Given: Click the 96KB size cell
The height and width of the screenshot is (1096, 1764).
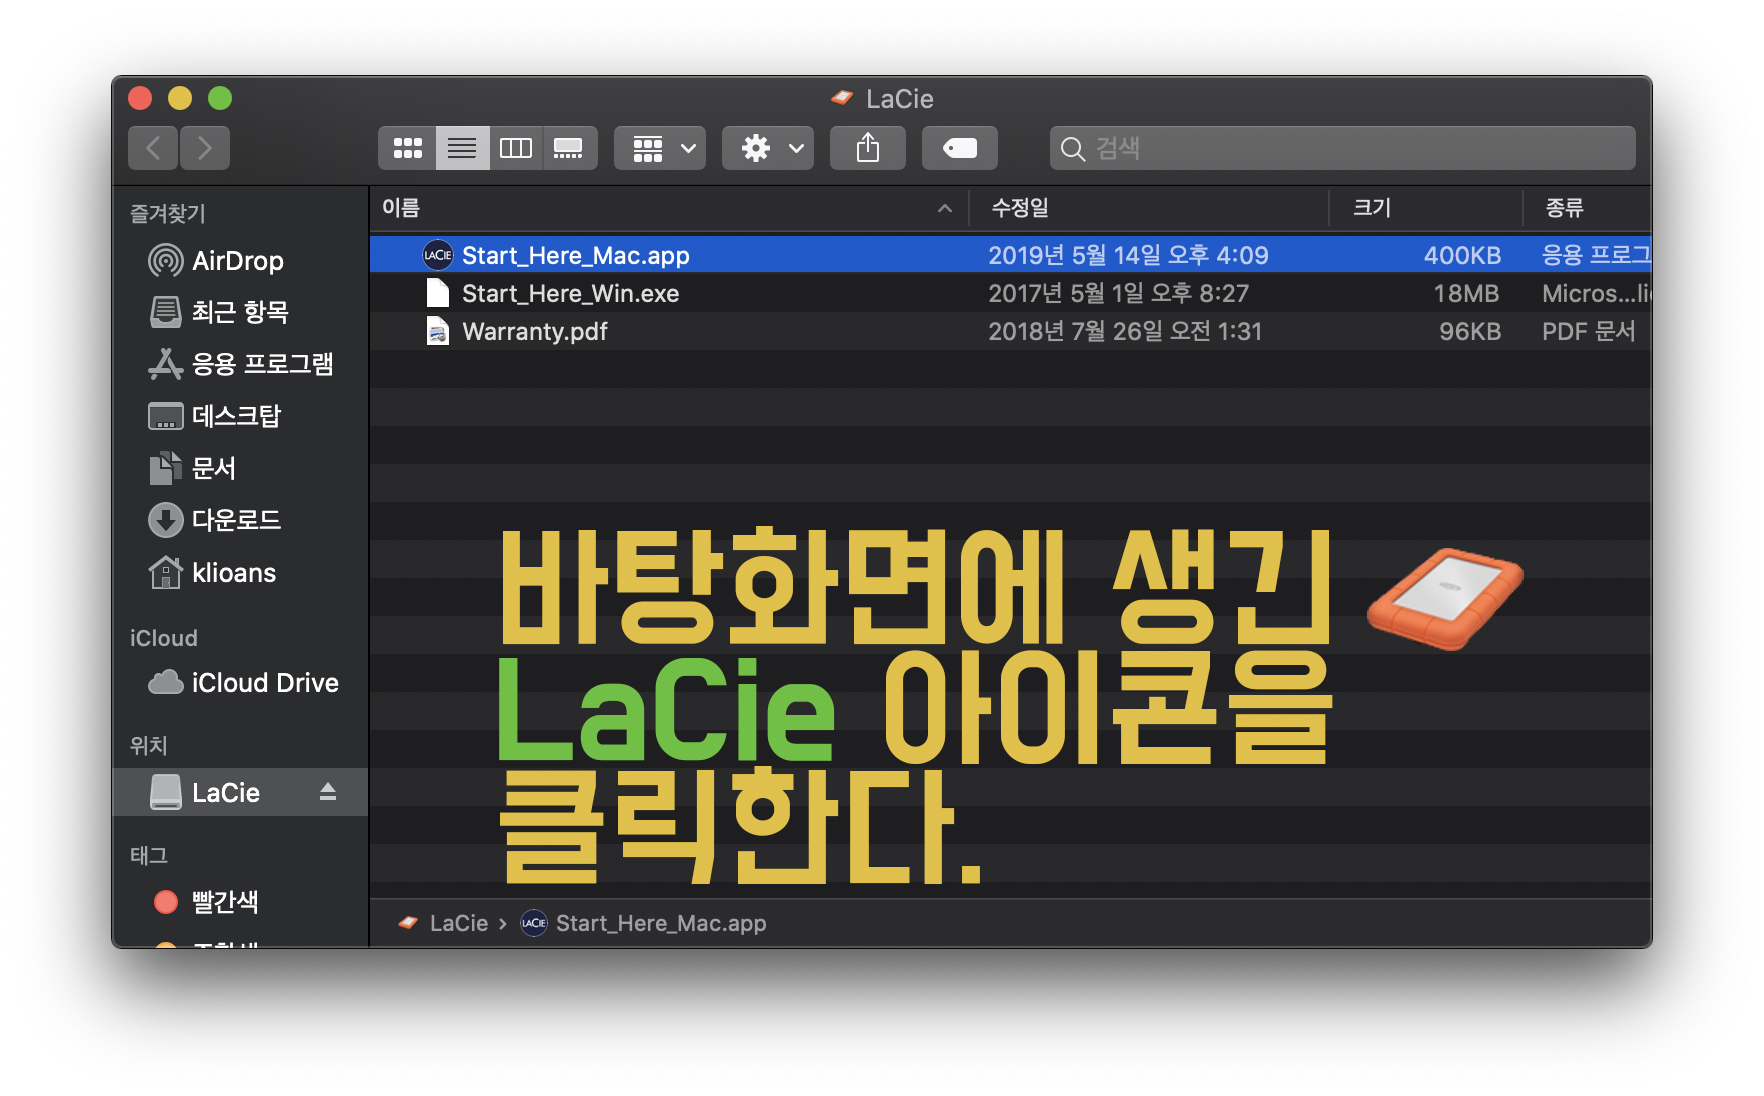Looking at the screenshot, I should (x=1470, y=332).
